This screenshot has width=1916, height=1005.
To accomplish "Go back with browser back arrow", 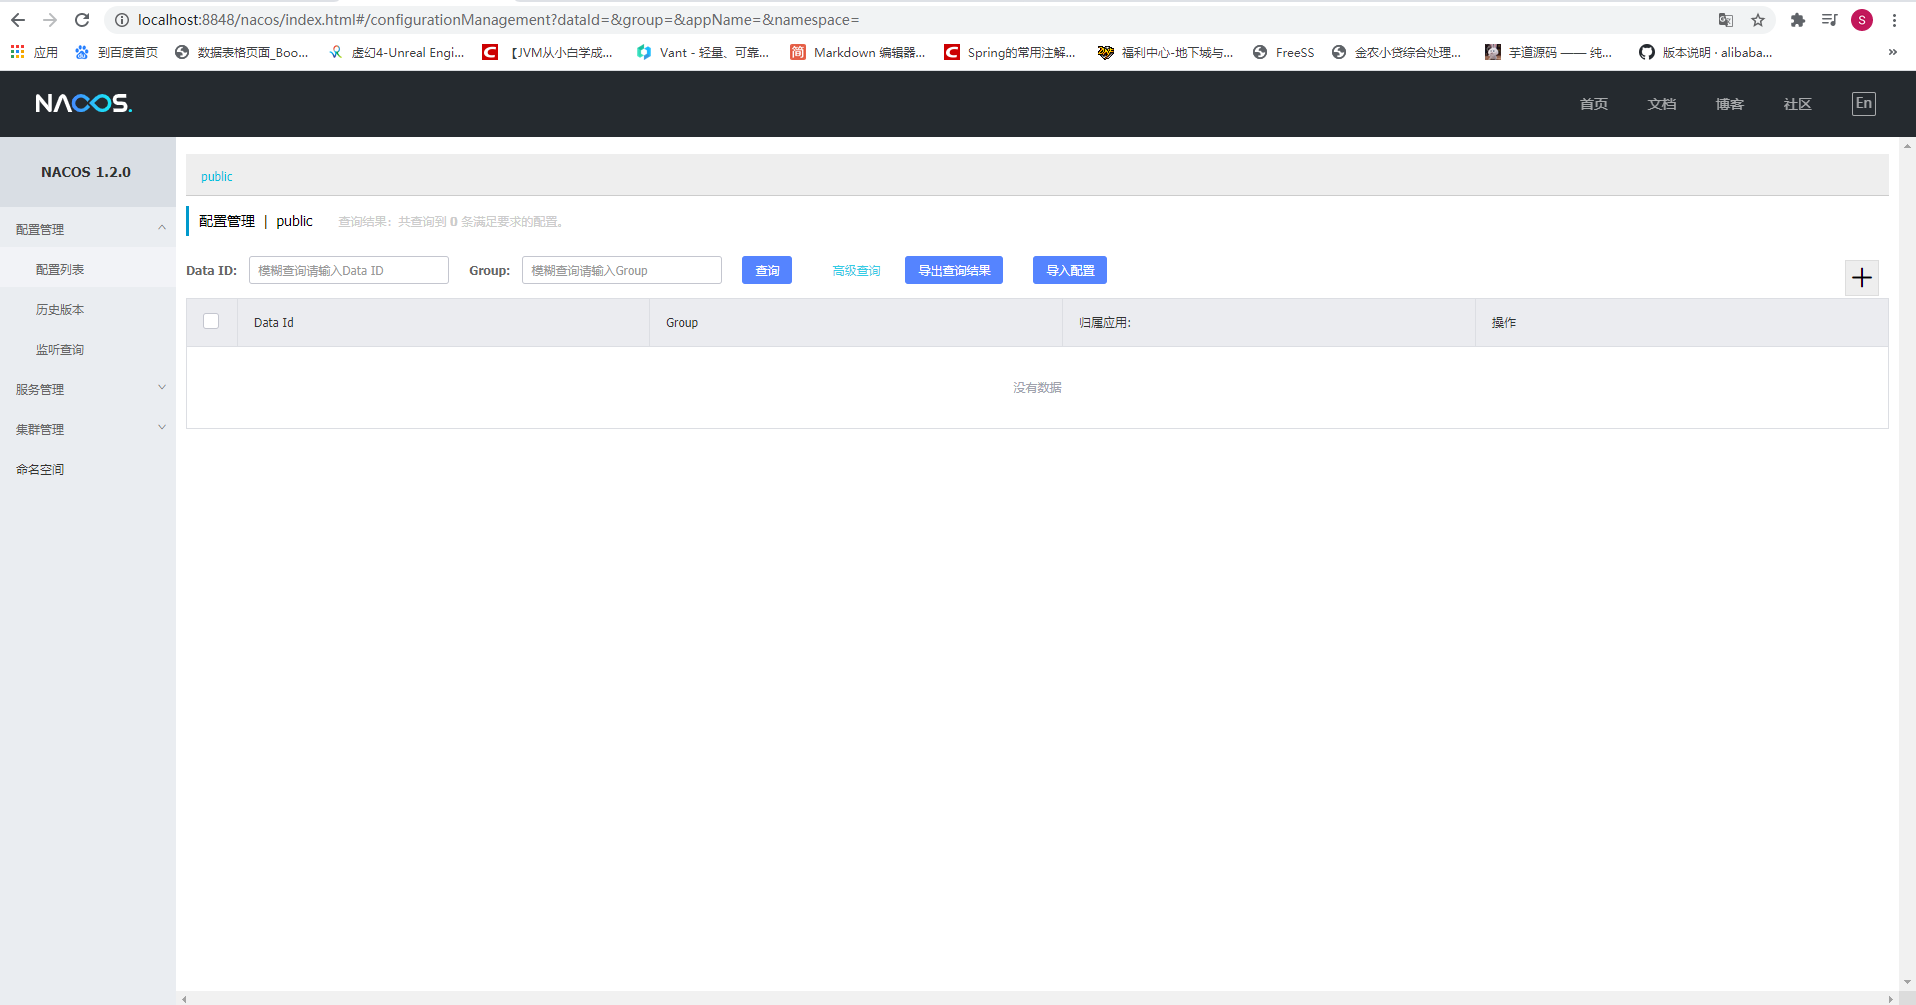I will point(18,20).
